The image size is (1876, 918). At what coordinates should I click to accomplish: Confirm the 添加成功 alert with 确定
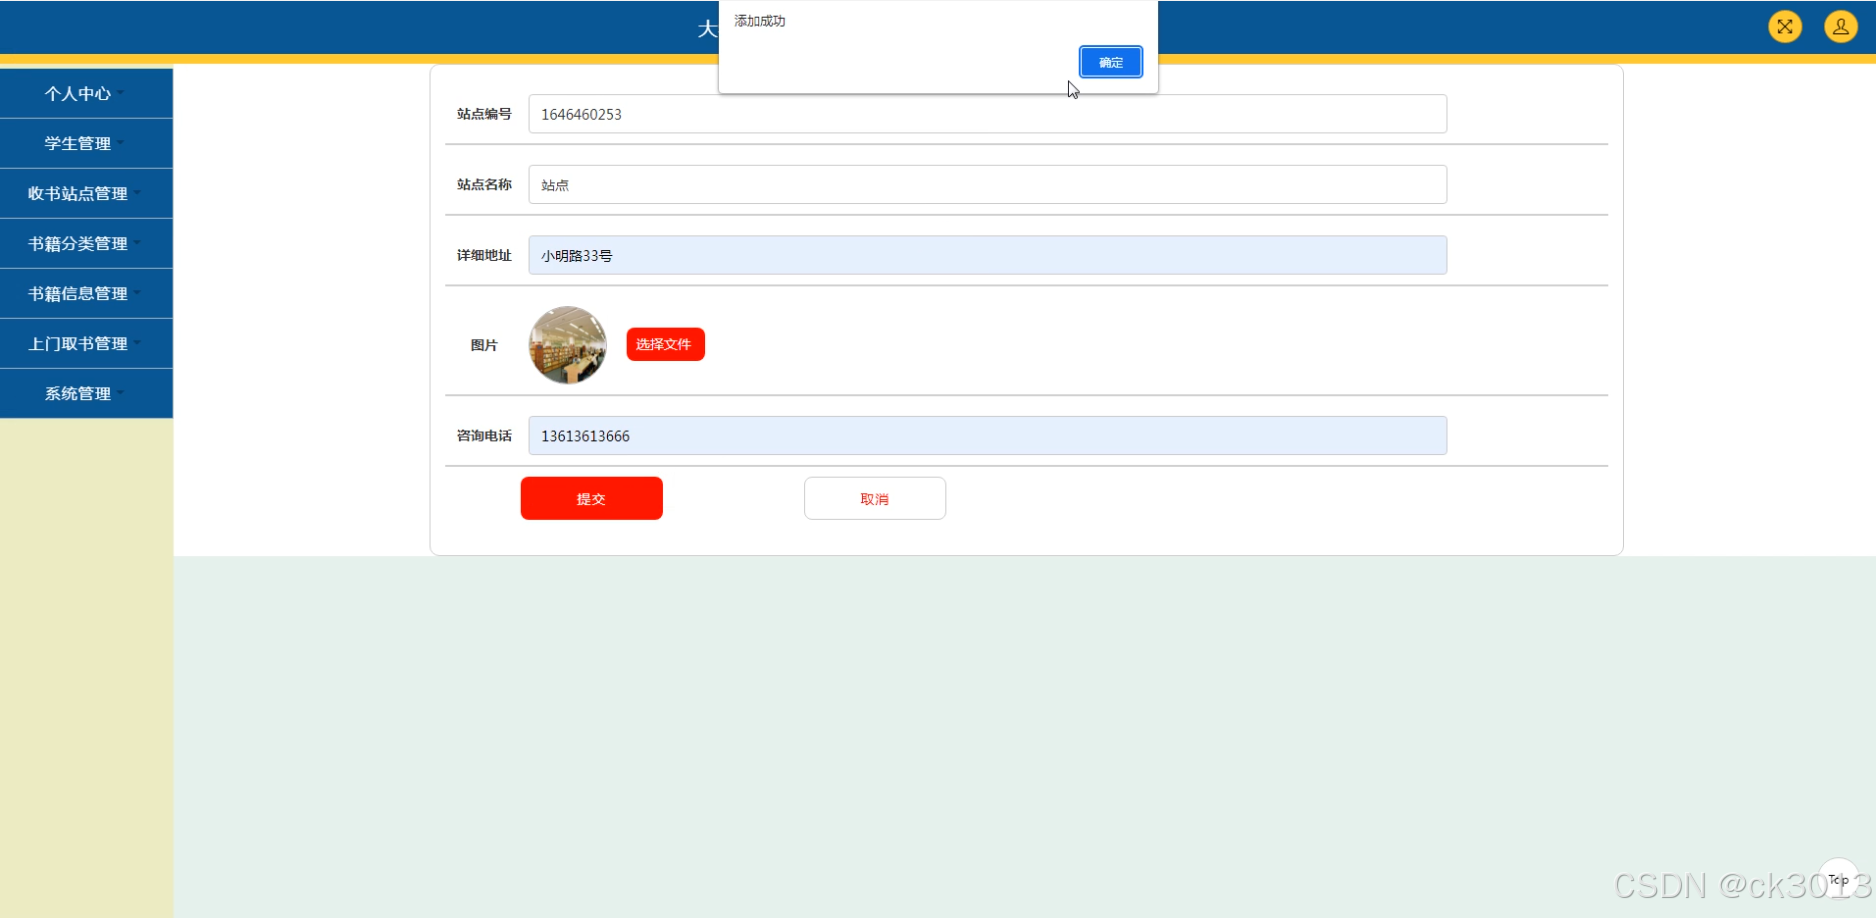[x=1111, y=62]
